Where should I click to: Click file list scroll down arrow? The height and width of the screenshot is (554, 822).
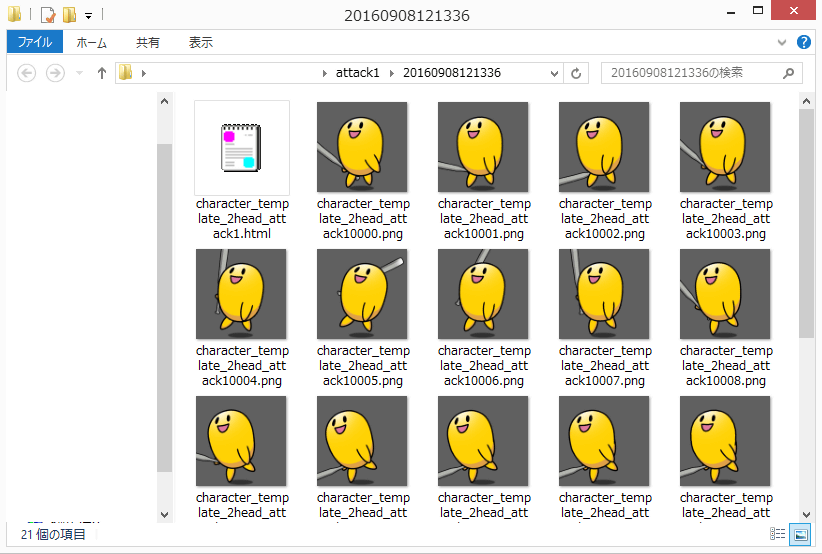[x=806, y=515]
